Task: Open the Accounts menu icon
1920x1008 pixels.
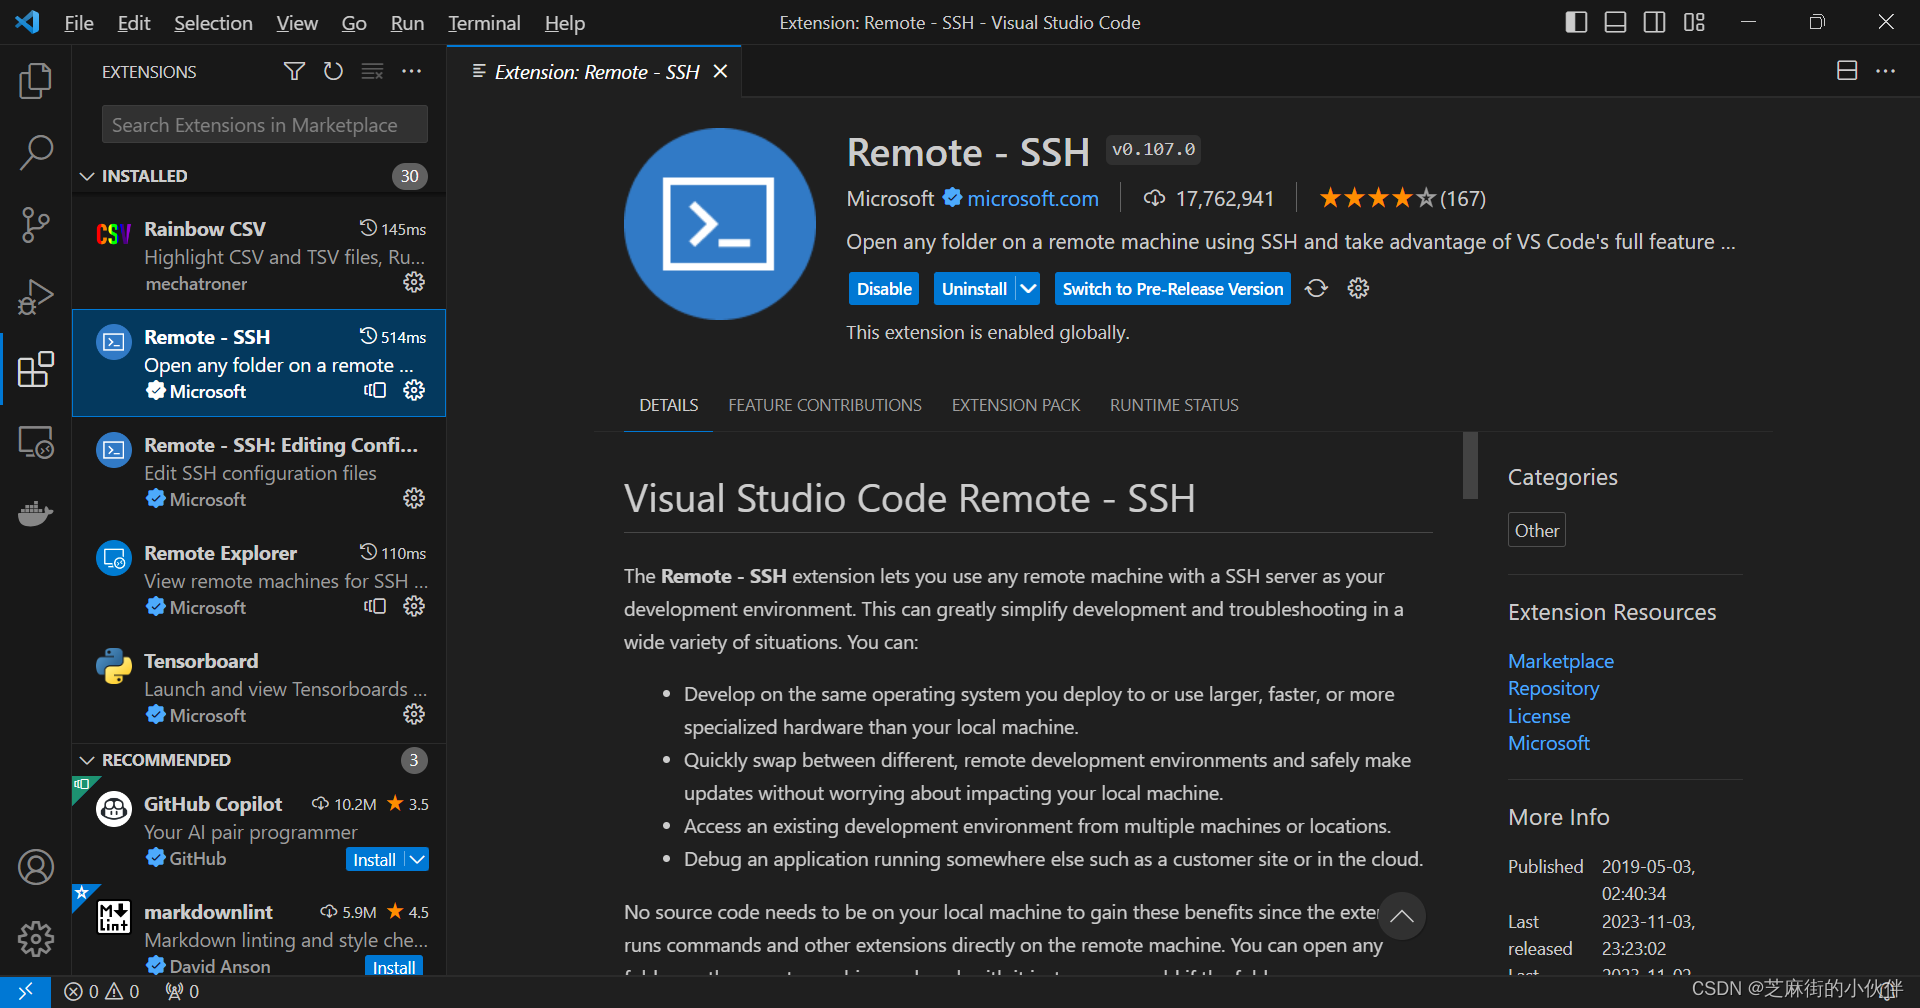Action: click(x=36, y=867)
